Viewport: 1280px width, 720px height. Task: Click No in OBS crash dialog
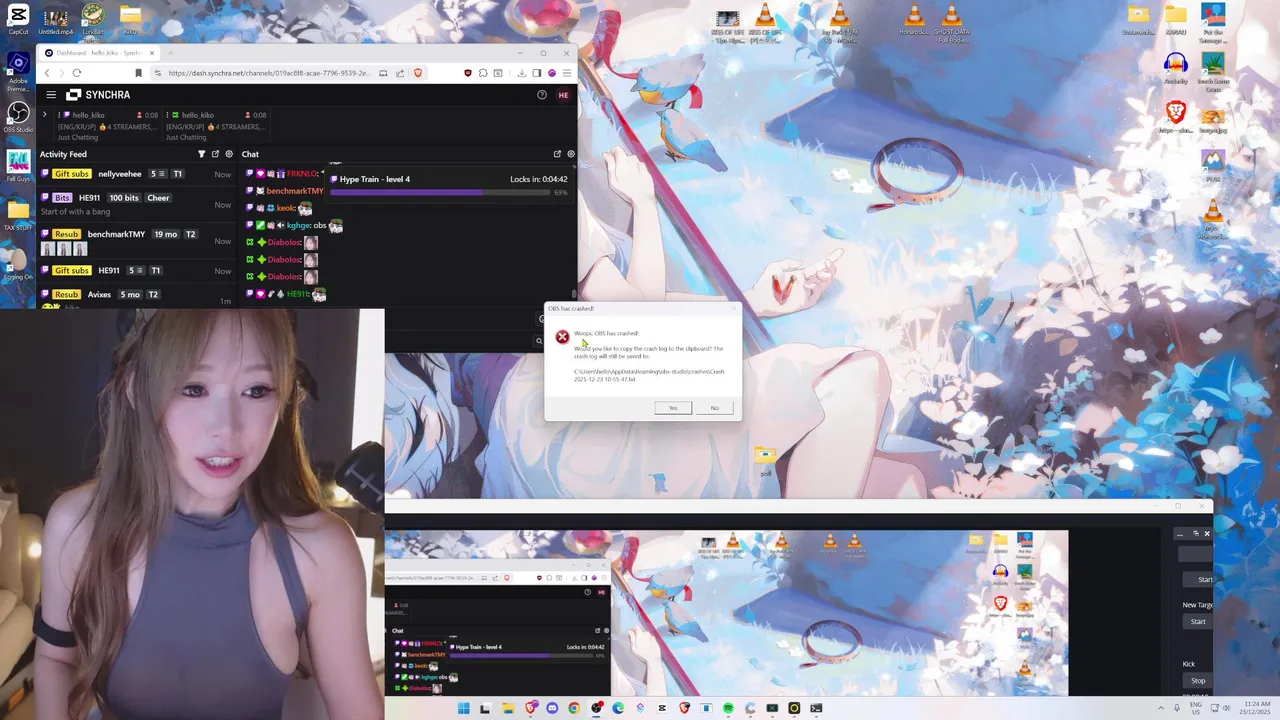click(714, 408)
